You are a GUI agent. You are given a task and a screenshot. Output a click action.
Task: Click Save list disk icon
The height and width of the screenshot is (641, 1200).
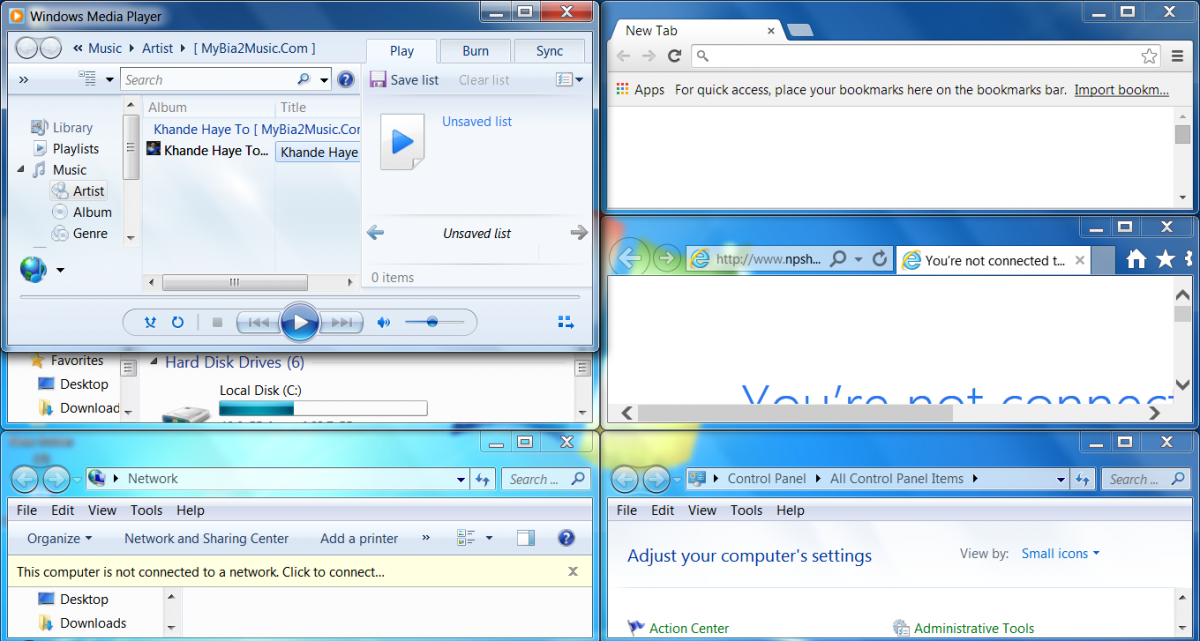pos(378,80)
